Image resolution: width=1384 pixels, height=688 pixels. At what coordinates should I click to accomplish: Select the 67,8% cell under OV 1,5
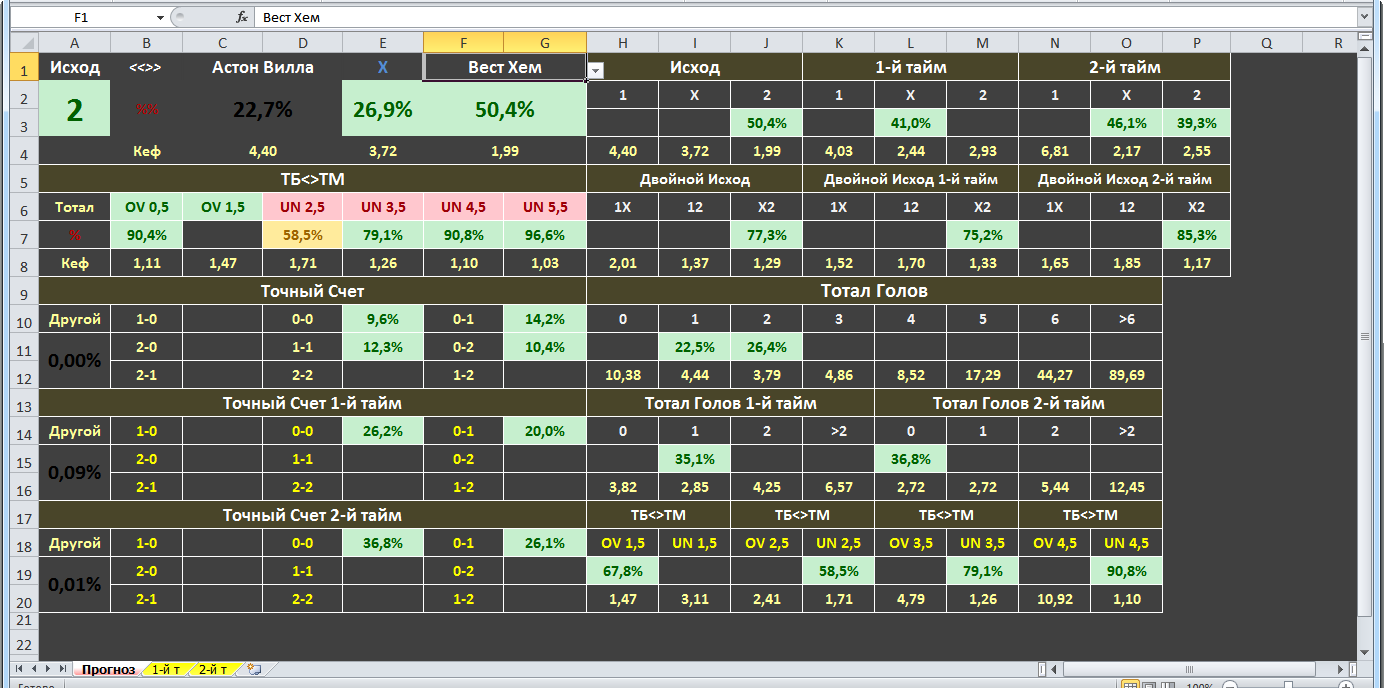tap(623, 572)
